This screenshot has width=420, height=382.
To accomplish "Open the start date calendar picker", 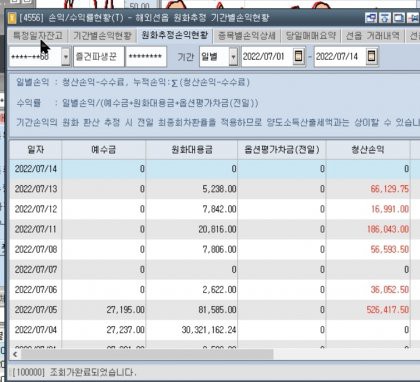I will pyautogui.click(x=298, y=56).
